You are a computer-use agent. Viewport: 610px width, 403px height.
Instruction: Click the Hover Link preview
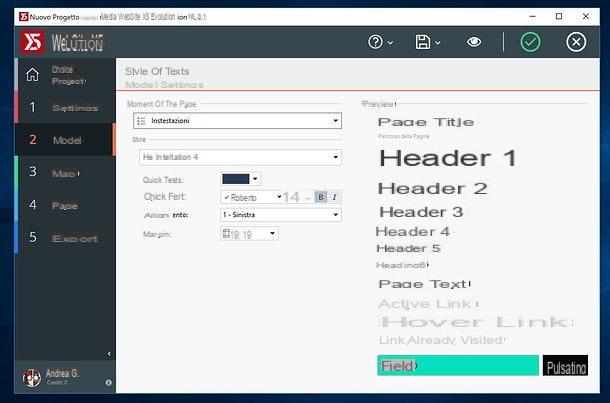click(x=476, y=322)
